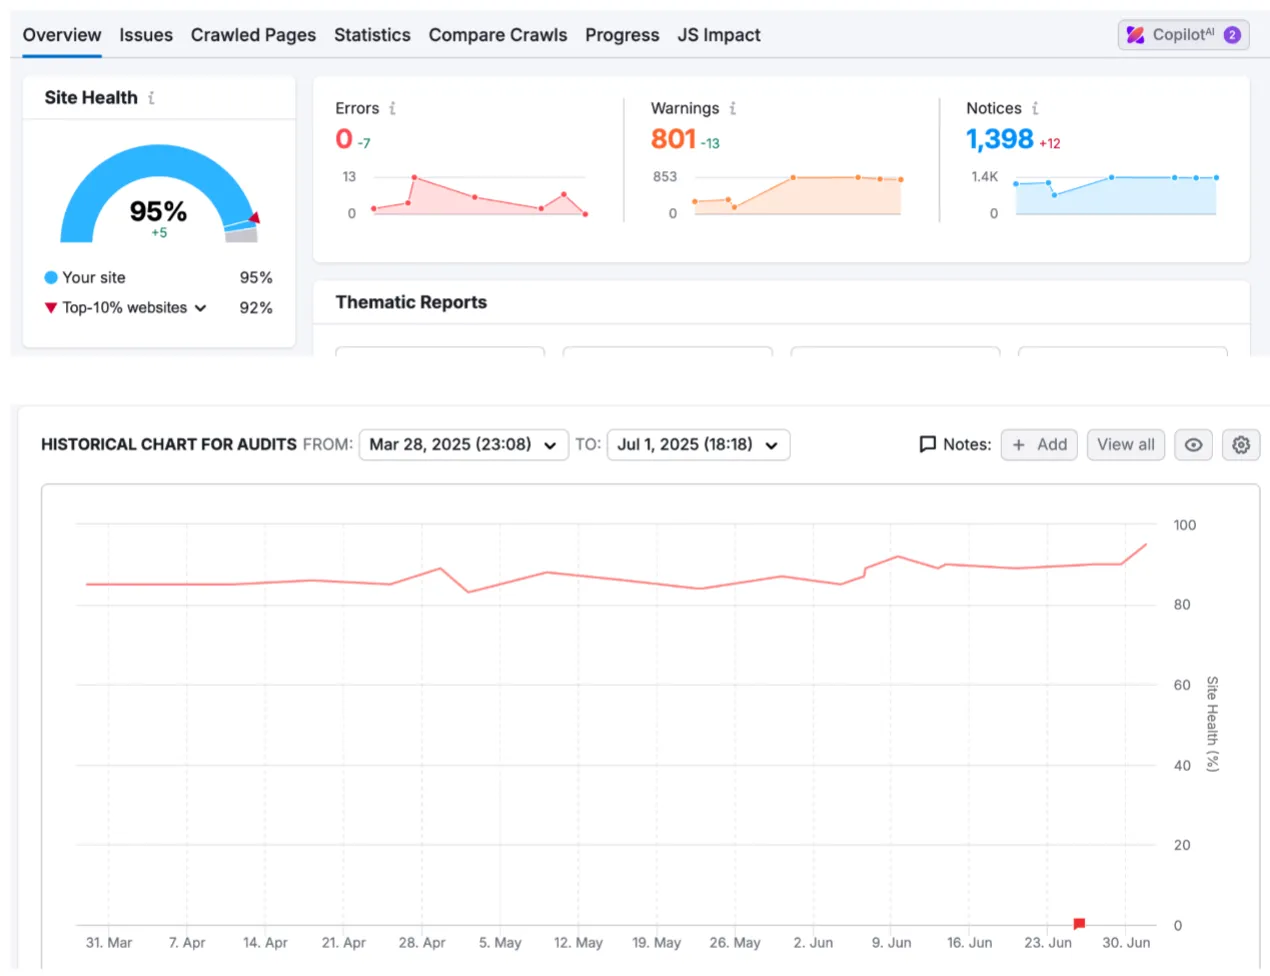Viewport: 1270px width, 976px height.
Task: Open the Overview tab
Action: coord(62,35)
